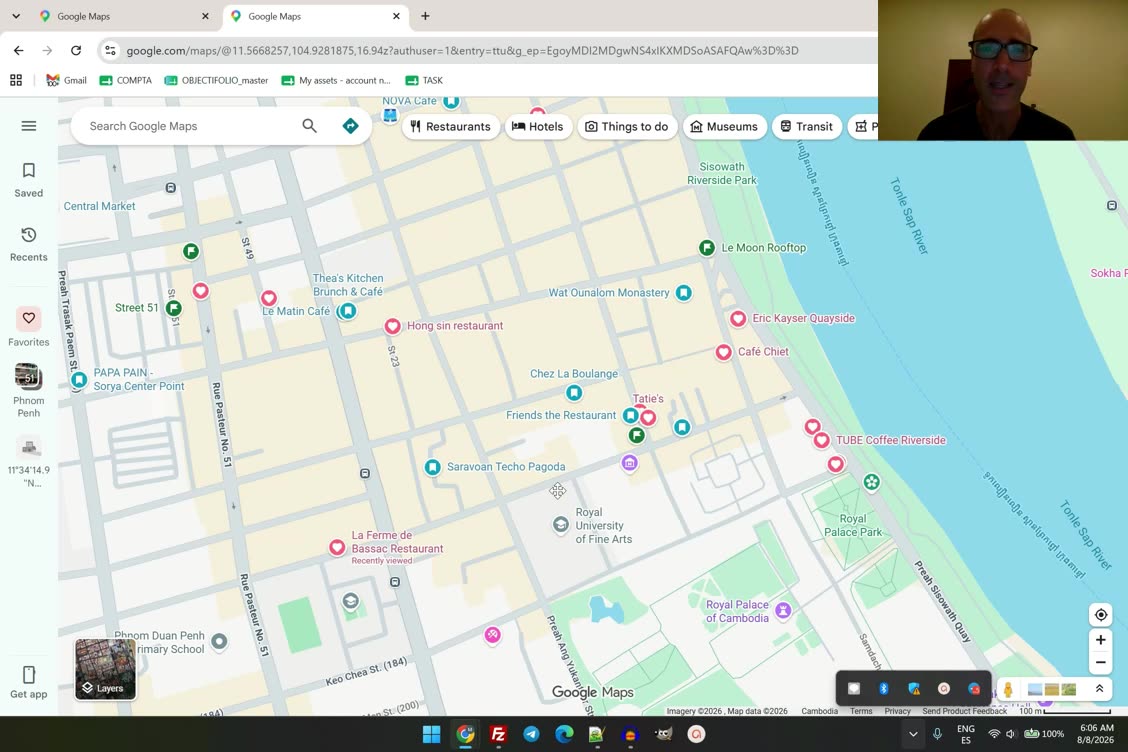This screenshot has width=1128, height=752.
Task: Select the Museums chip
Action: pyautogui.click(x=724, y=127)
